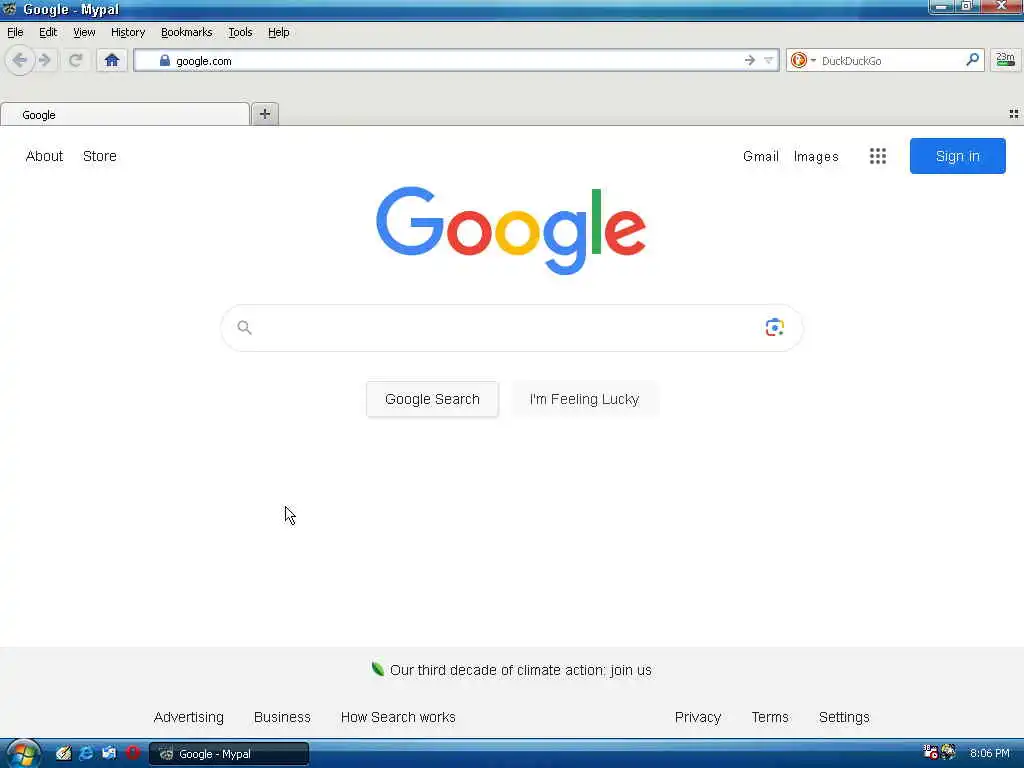
Task: Open the climate action join us link
Action: (x=520, y=670)
